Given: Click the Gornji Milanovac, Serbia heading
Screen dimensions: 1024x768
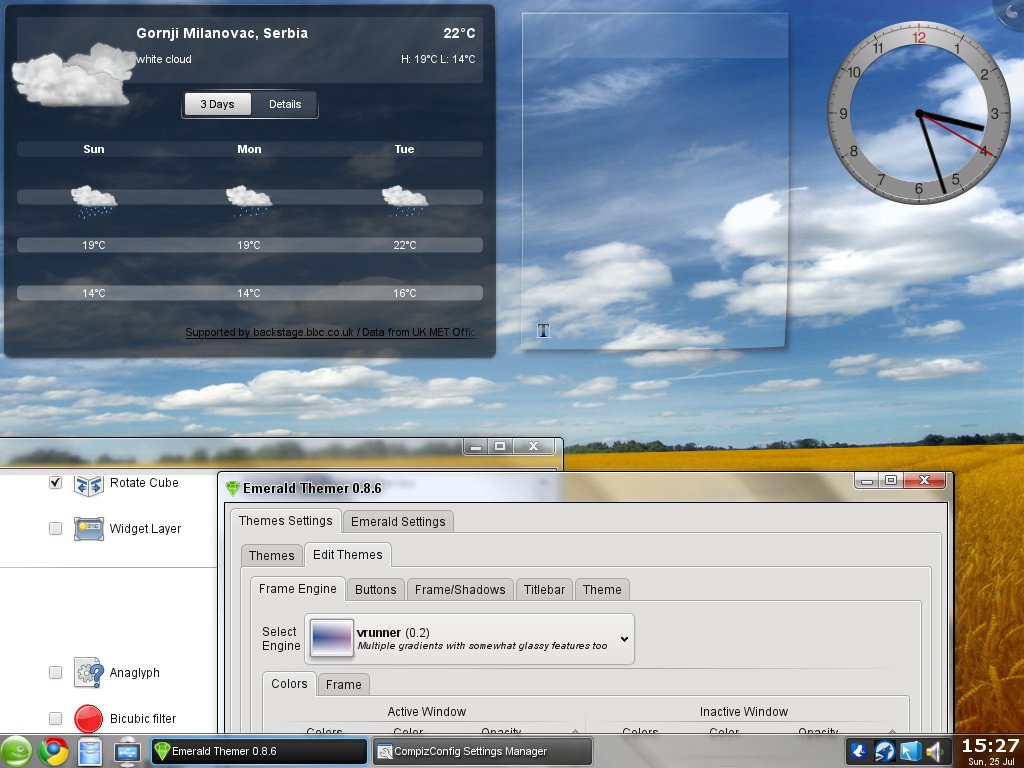Looking at the screenshot, I should point(222,33).
